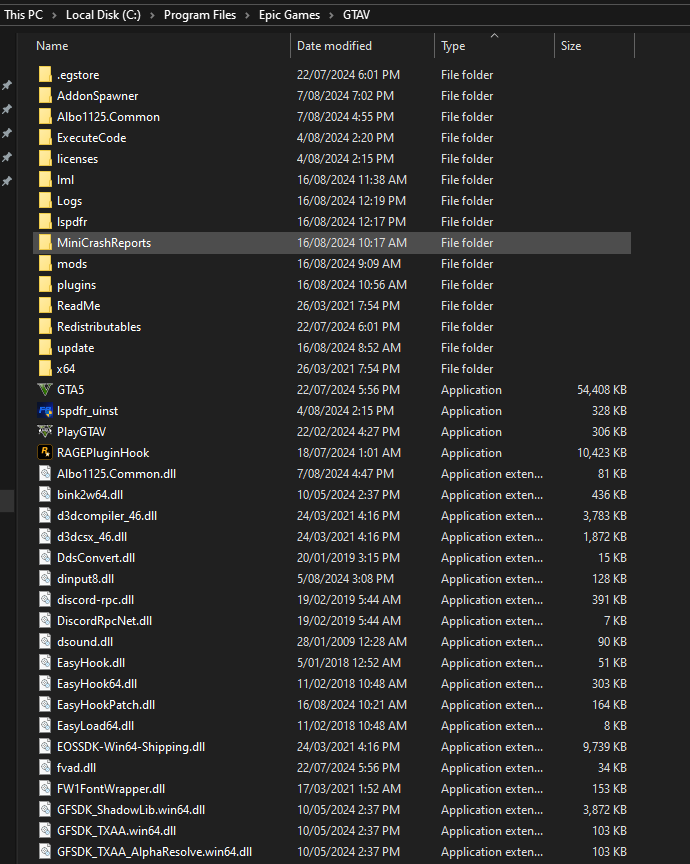Viewport: 690px width, 864px height.
Task: Select d3dcompiler_46.dll file name
Action: click(107, 516)
